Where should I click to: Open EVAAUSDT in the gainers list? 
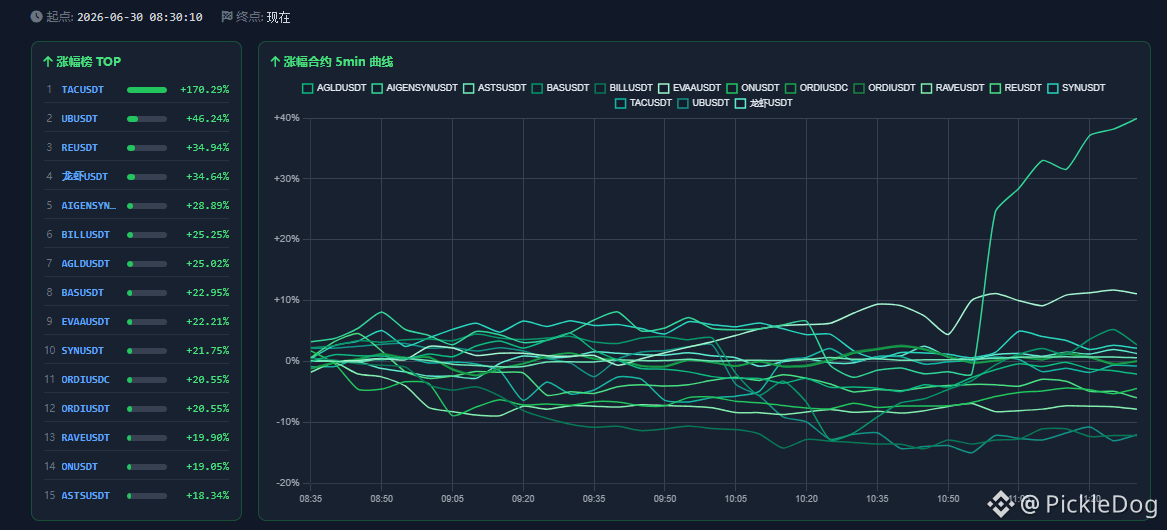[x=86, y=322]
